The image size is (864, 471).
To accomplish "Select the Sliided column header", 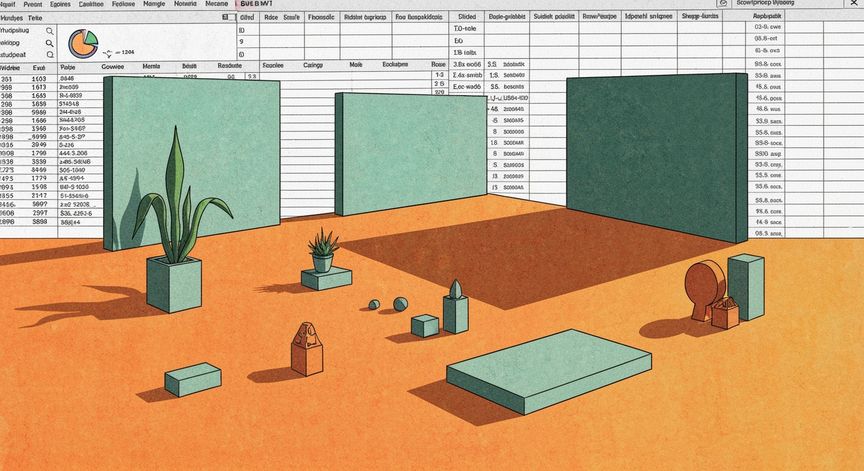I will 467,17.
